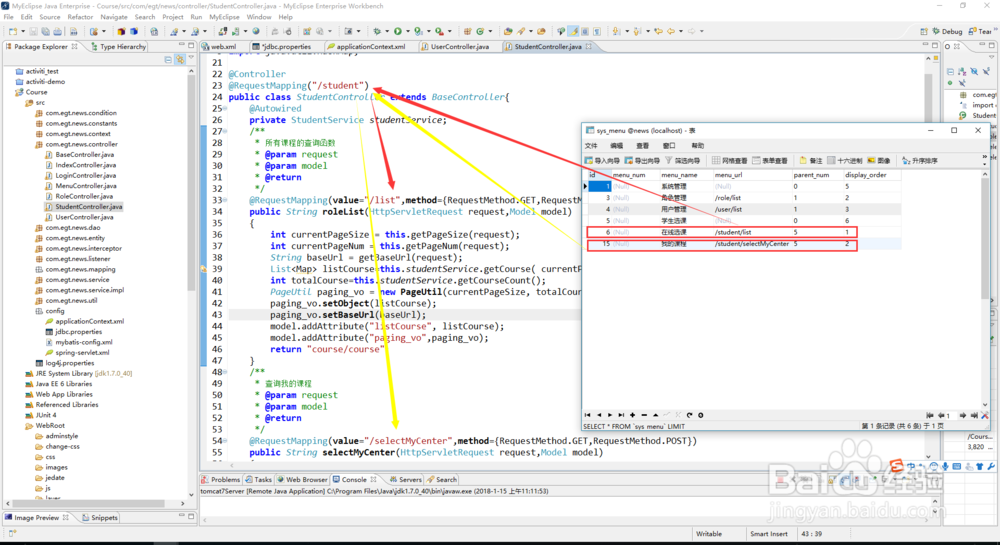The height and width of the screenshot is (545, 1000).
Task: Toggle Mark Occurrences highlighter icon
Action: (573, 31)
